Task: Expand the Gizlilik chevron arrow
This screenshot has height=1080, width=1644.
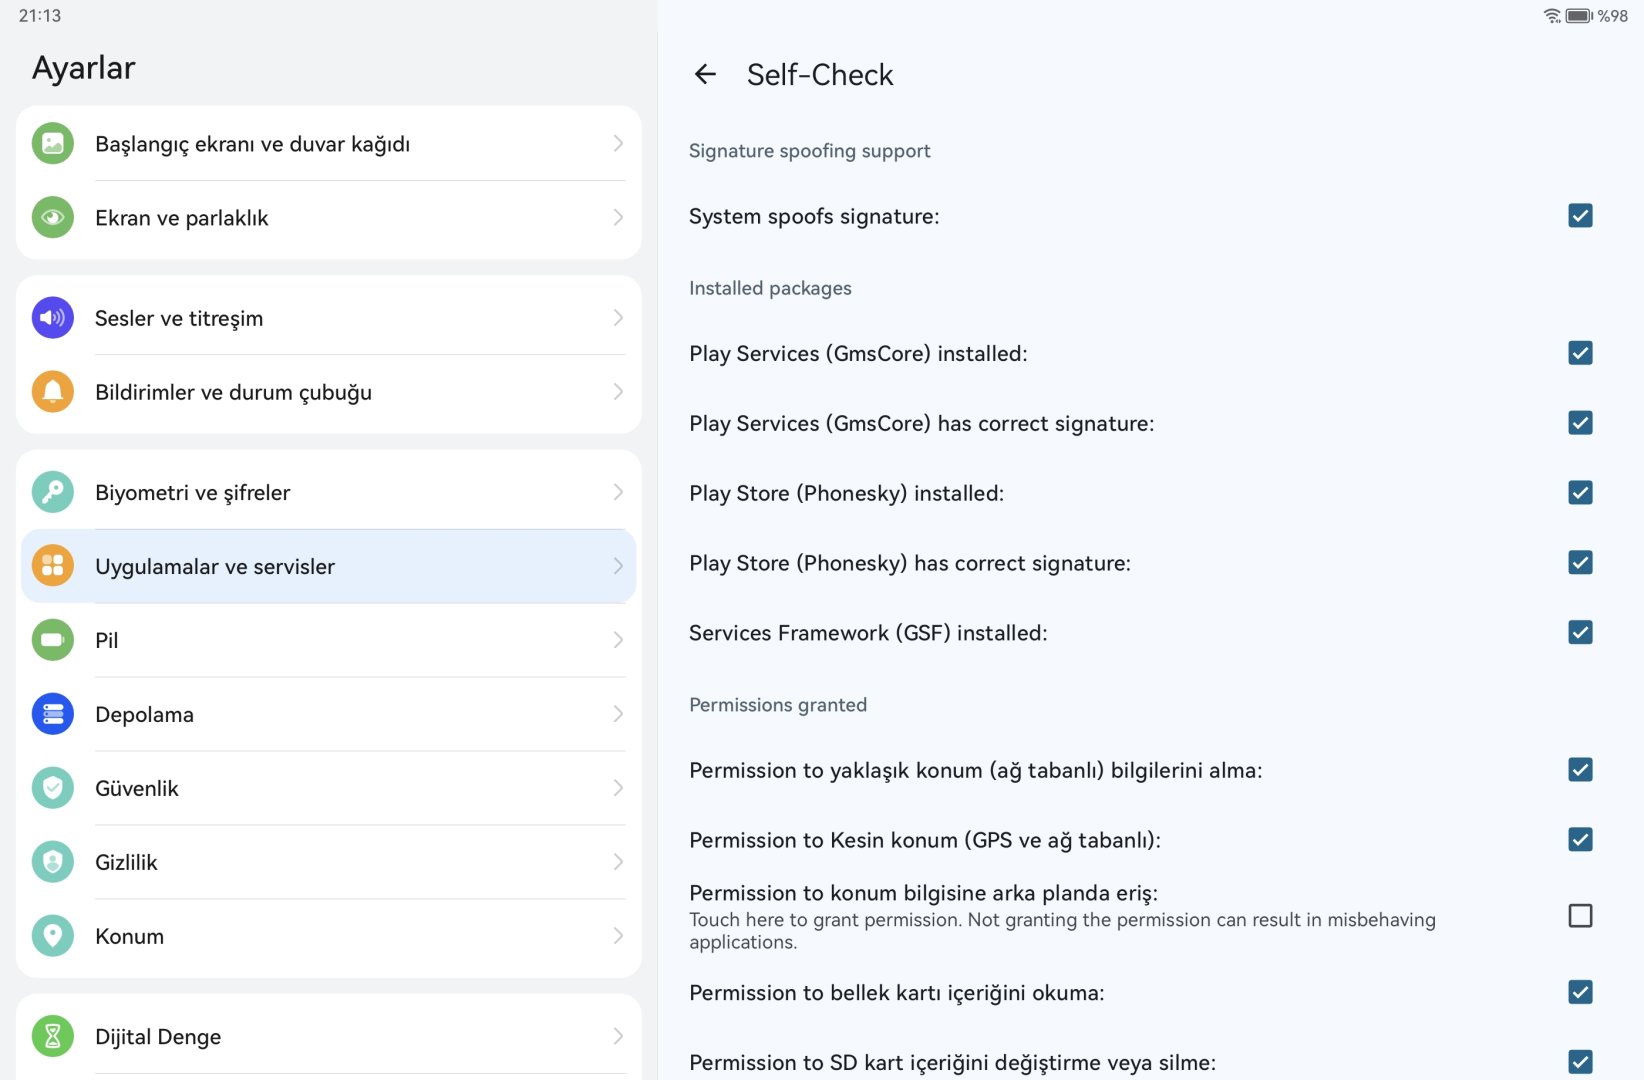Action: pyautogui.click(x=618, y=862)
